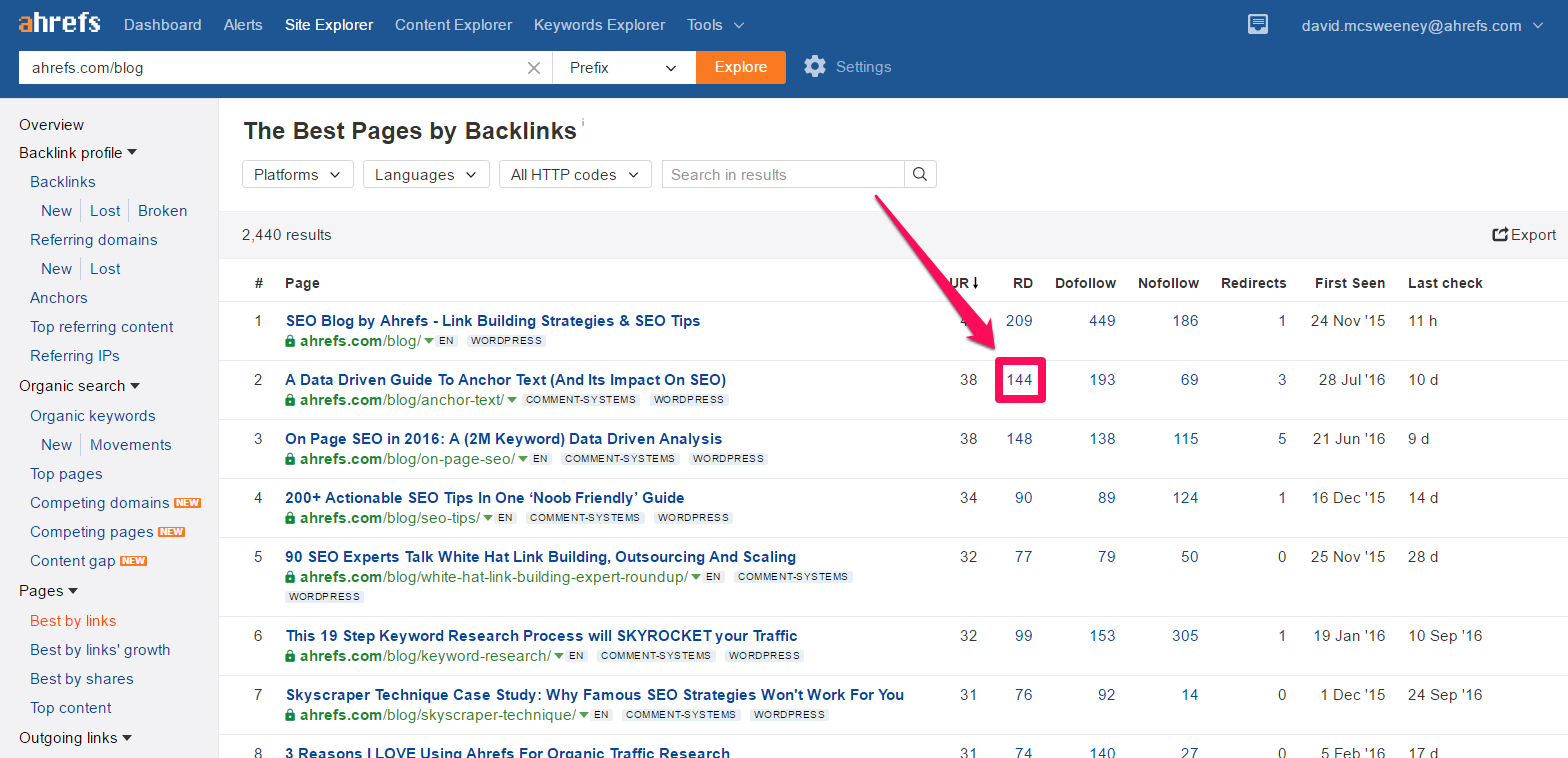Click the search magnifier icon in results
The height and width of the screenshot is (758, 1568).
920,174
